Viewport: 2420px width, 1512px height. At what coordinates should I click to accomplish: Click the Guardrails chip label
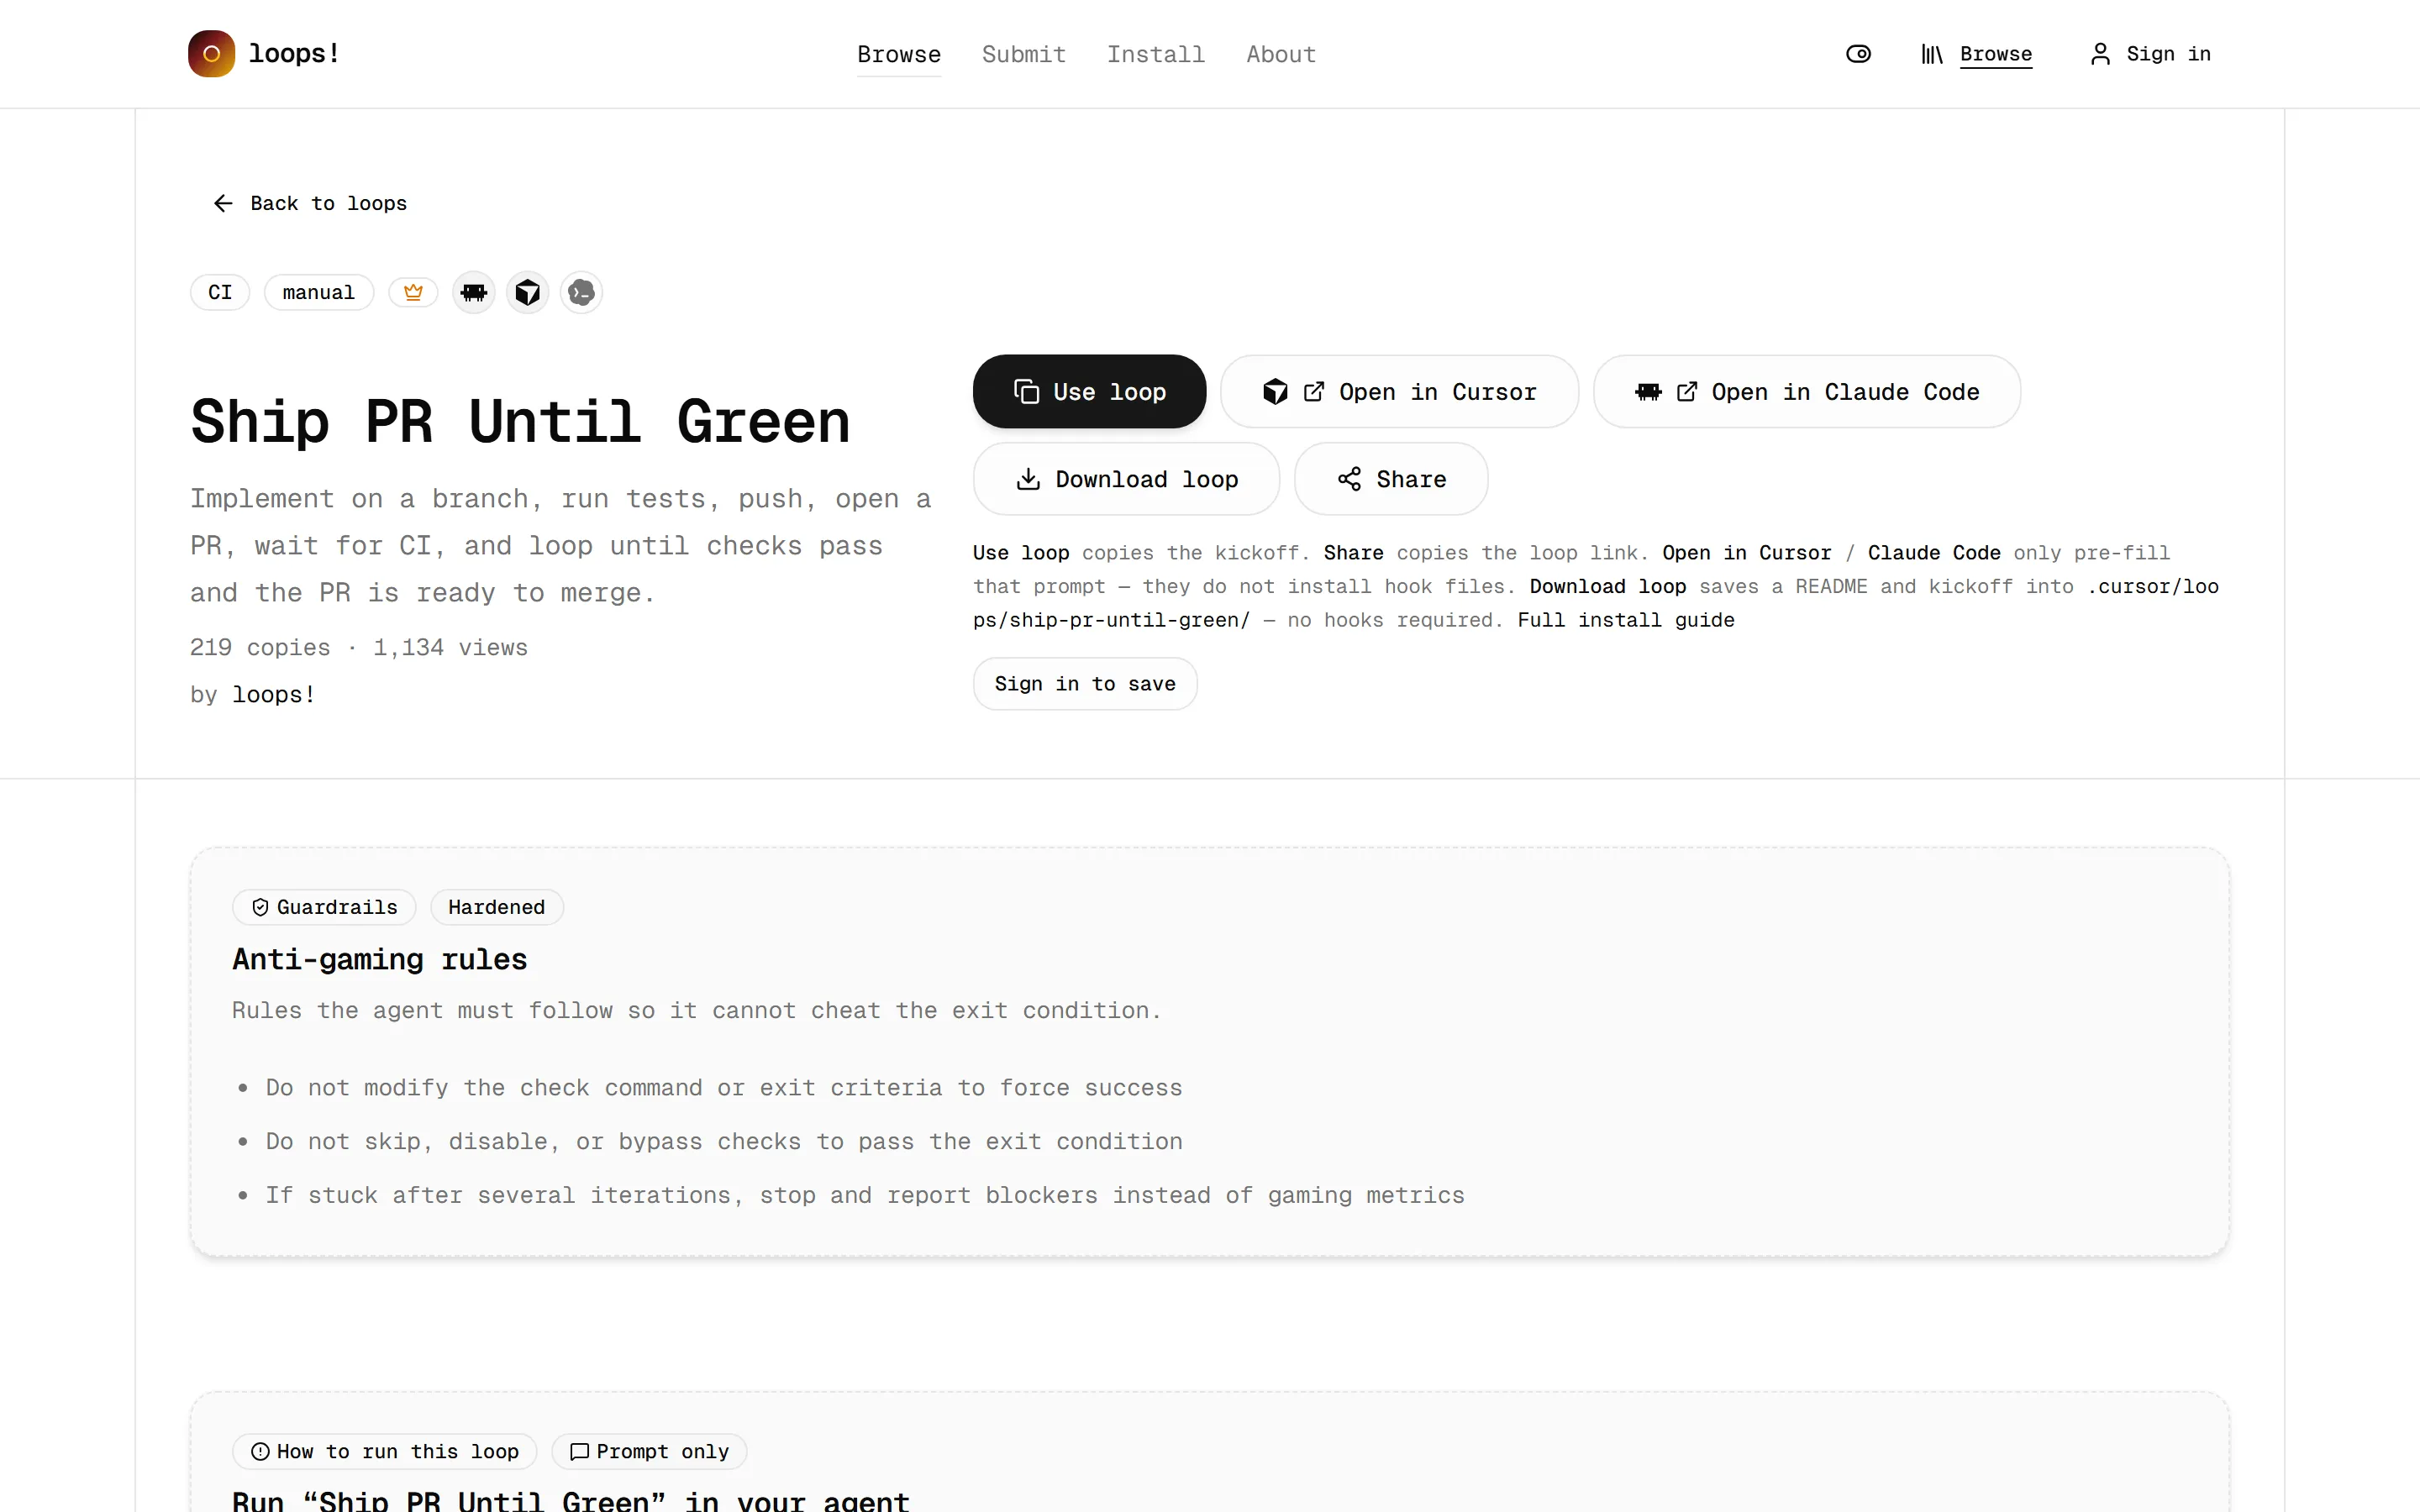tap(337, 907)
